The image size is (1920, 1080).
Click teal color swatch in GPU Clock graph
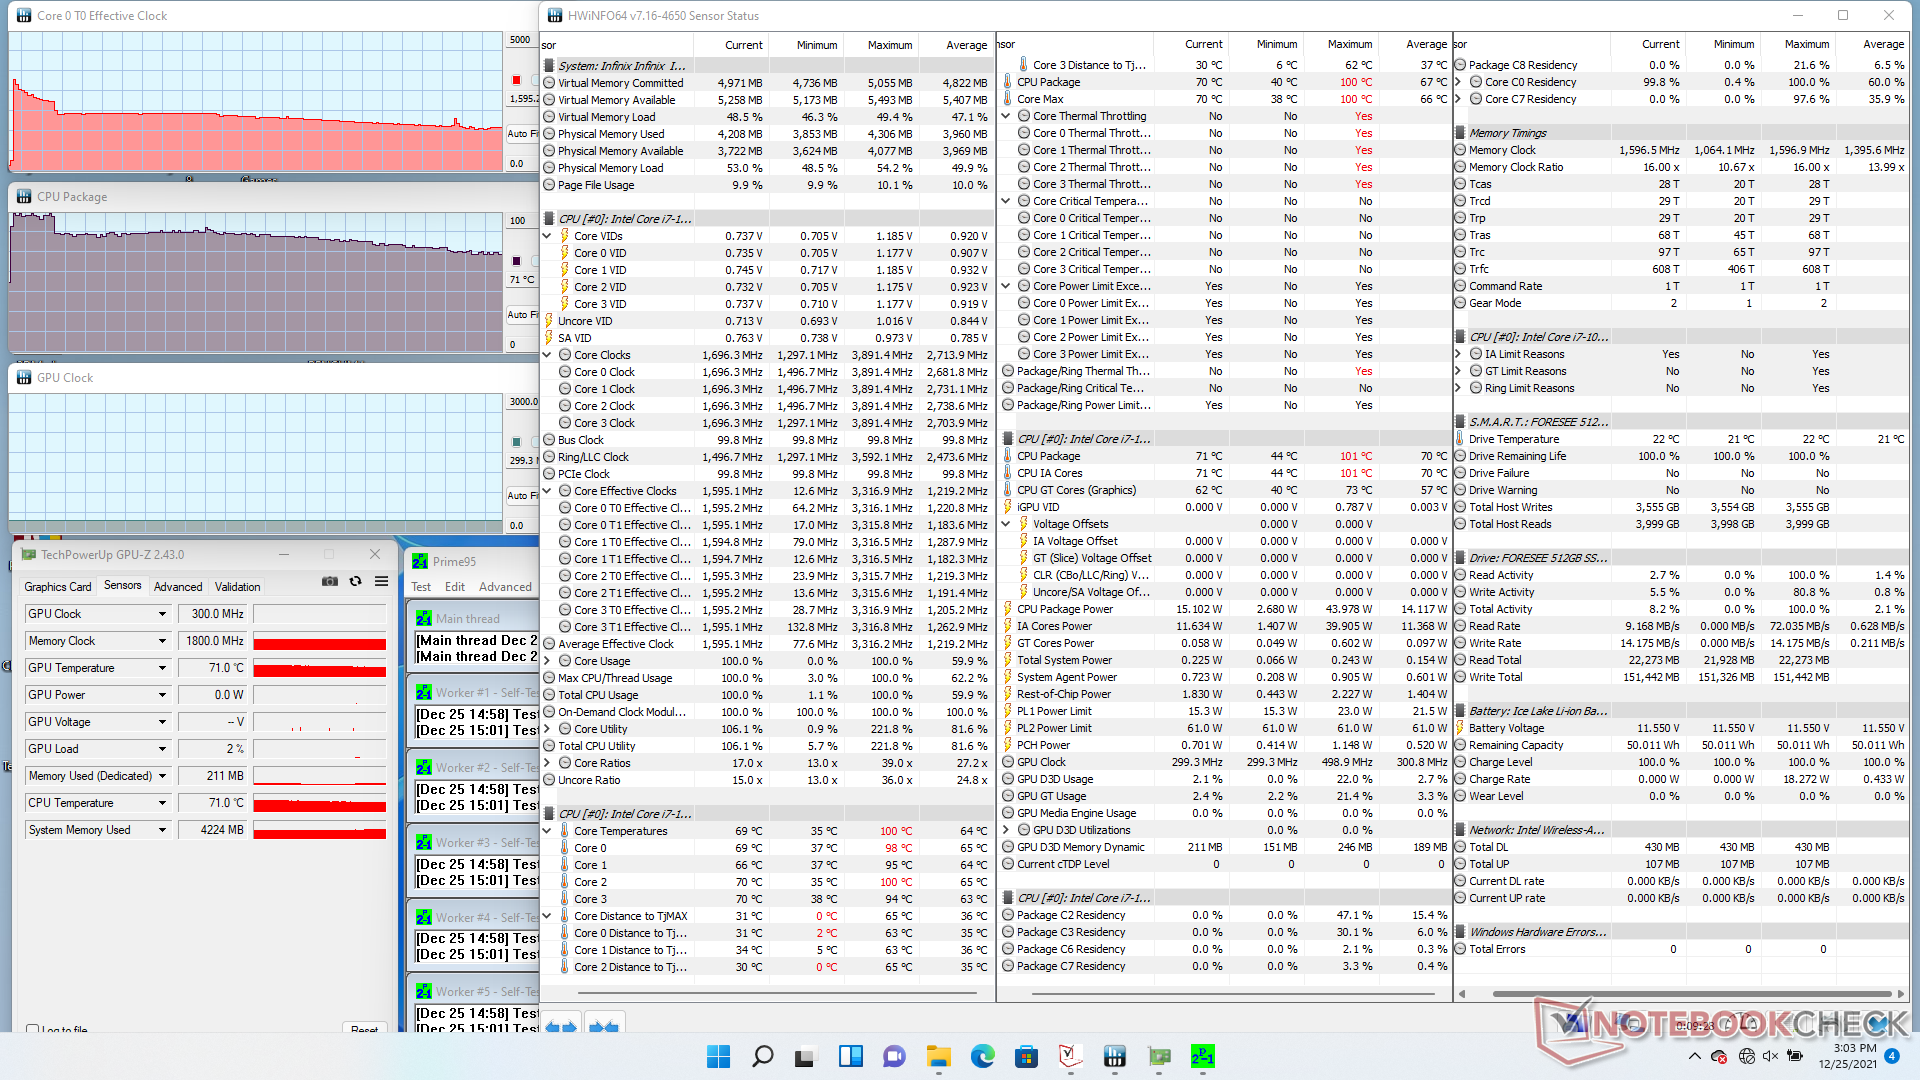tap(517, 442)
